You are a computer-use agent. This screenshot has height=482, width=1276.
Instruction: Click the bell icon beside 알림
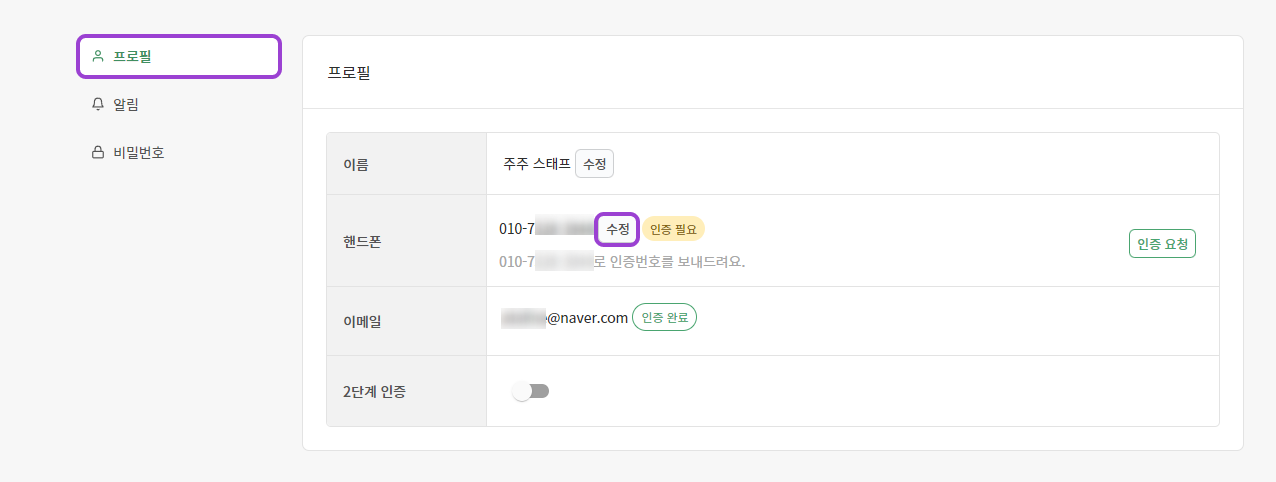[x=98, y=104]
